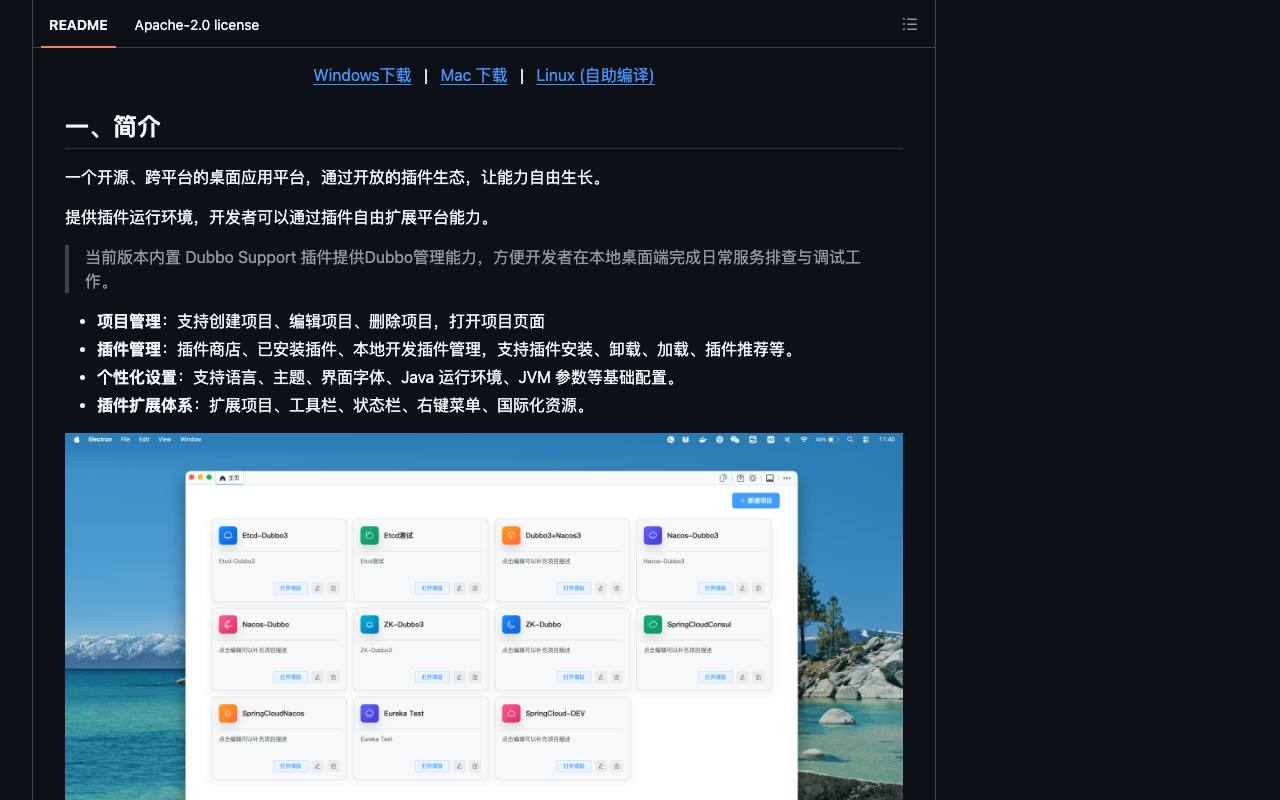Click the green Etcd测试 project icon

[370, 535]
